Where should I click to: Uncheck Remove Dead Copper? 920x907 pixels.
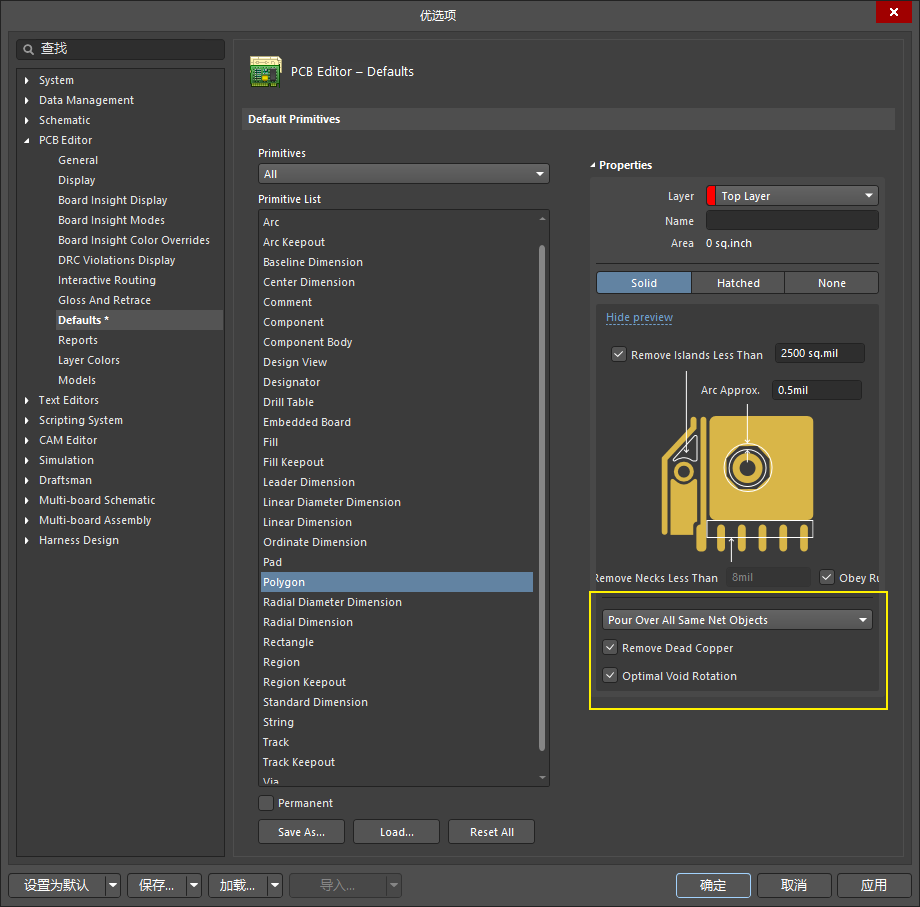tap(610, 648)
